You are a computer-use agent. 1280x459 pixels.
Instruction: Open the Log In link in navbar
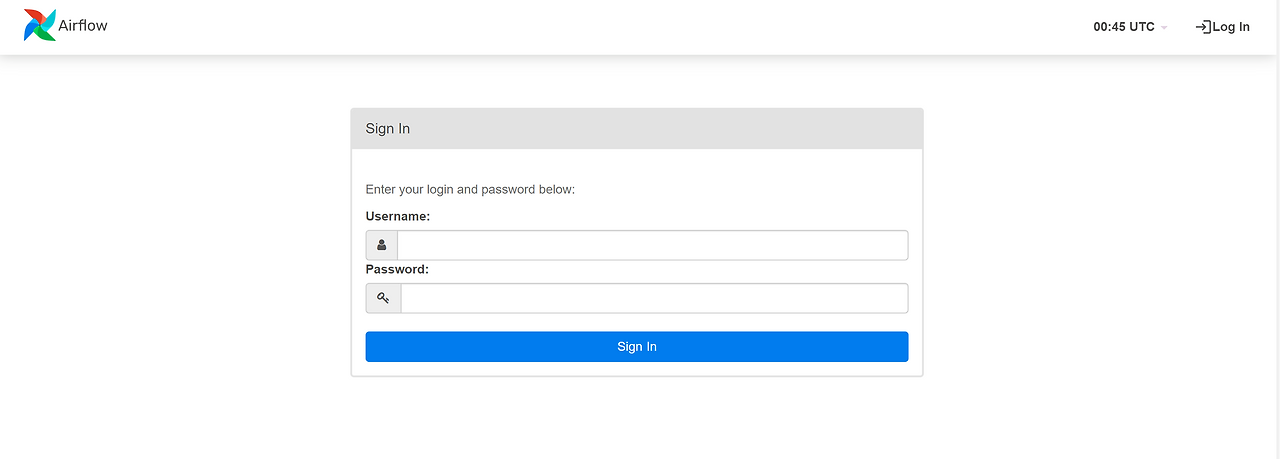(x=1231, y=27)
